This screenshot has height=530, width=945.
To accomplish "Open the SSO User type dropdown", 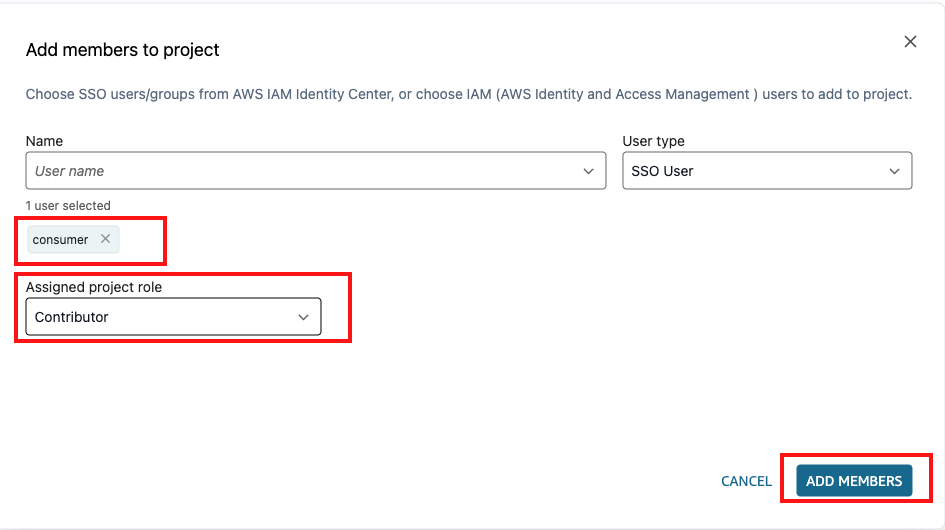I will pyautogui.click(x=766, y=171).
